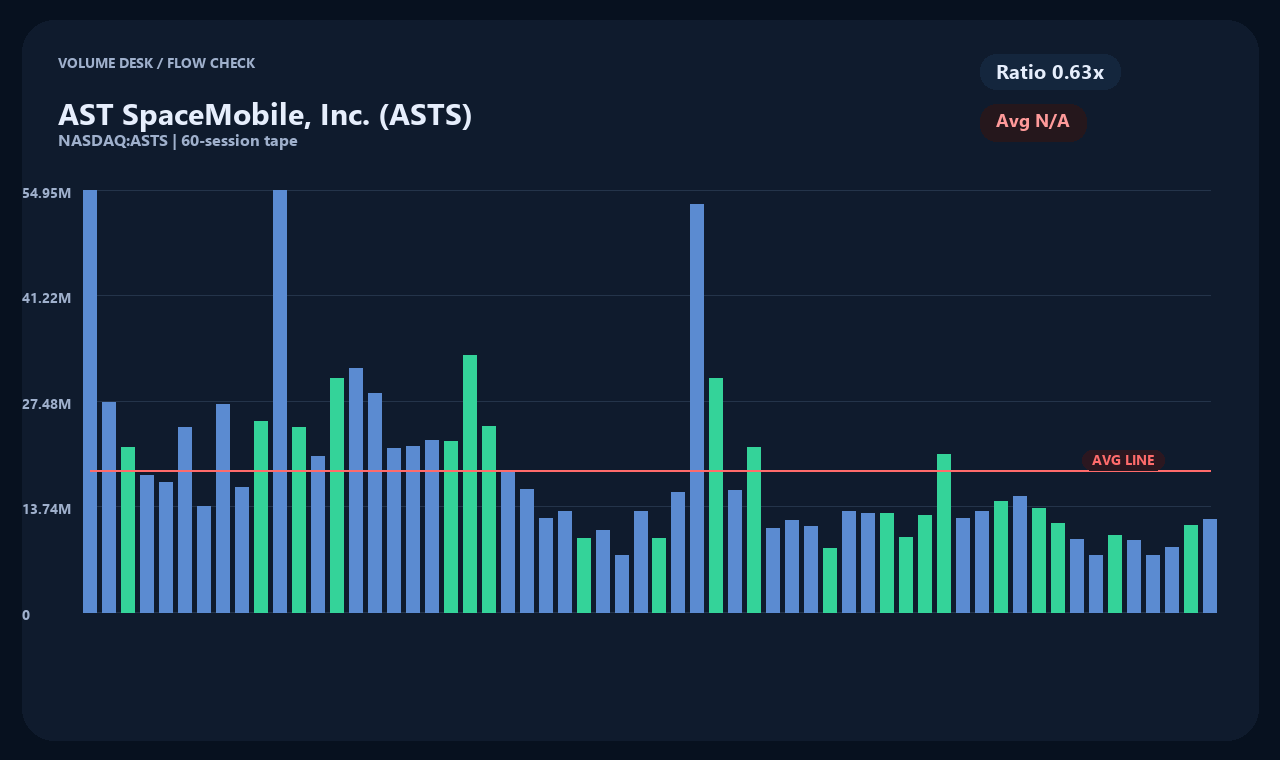The height and width of the screenshot is (760, 1280).
Task: Click the 0 axis label
Action: (26, 615)
